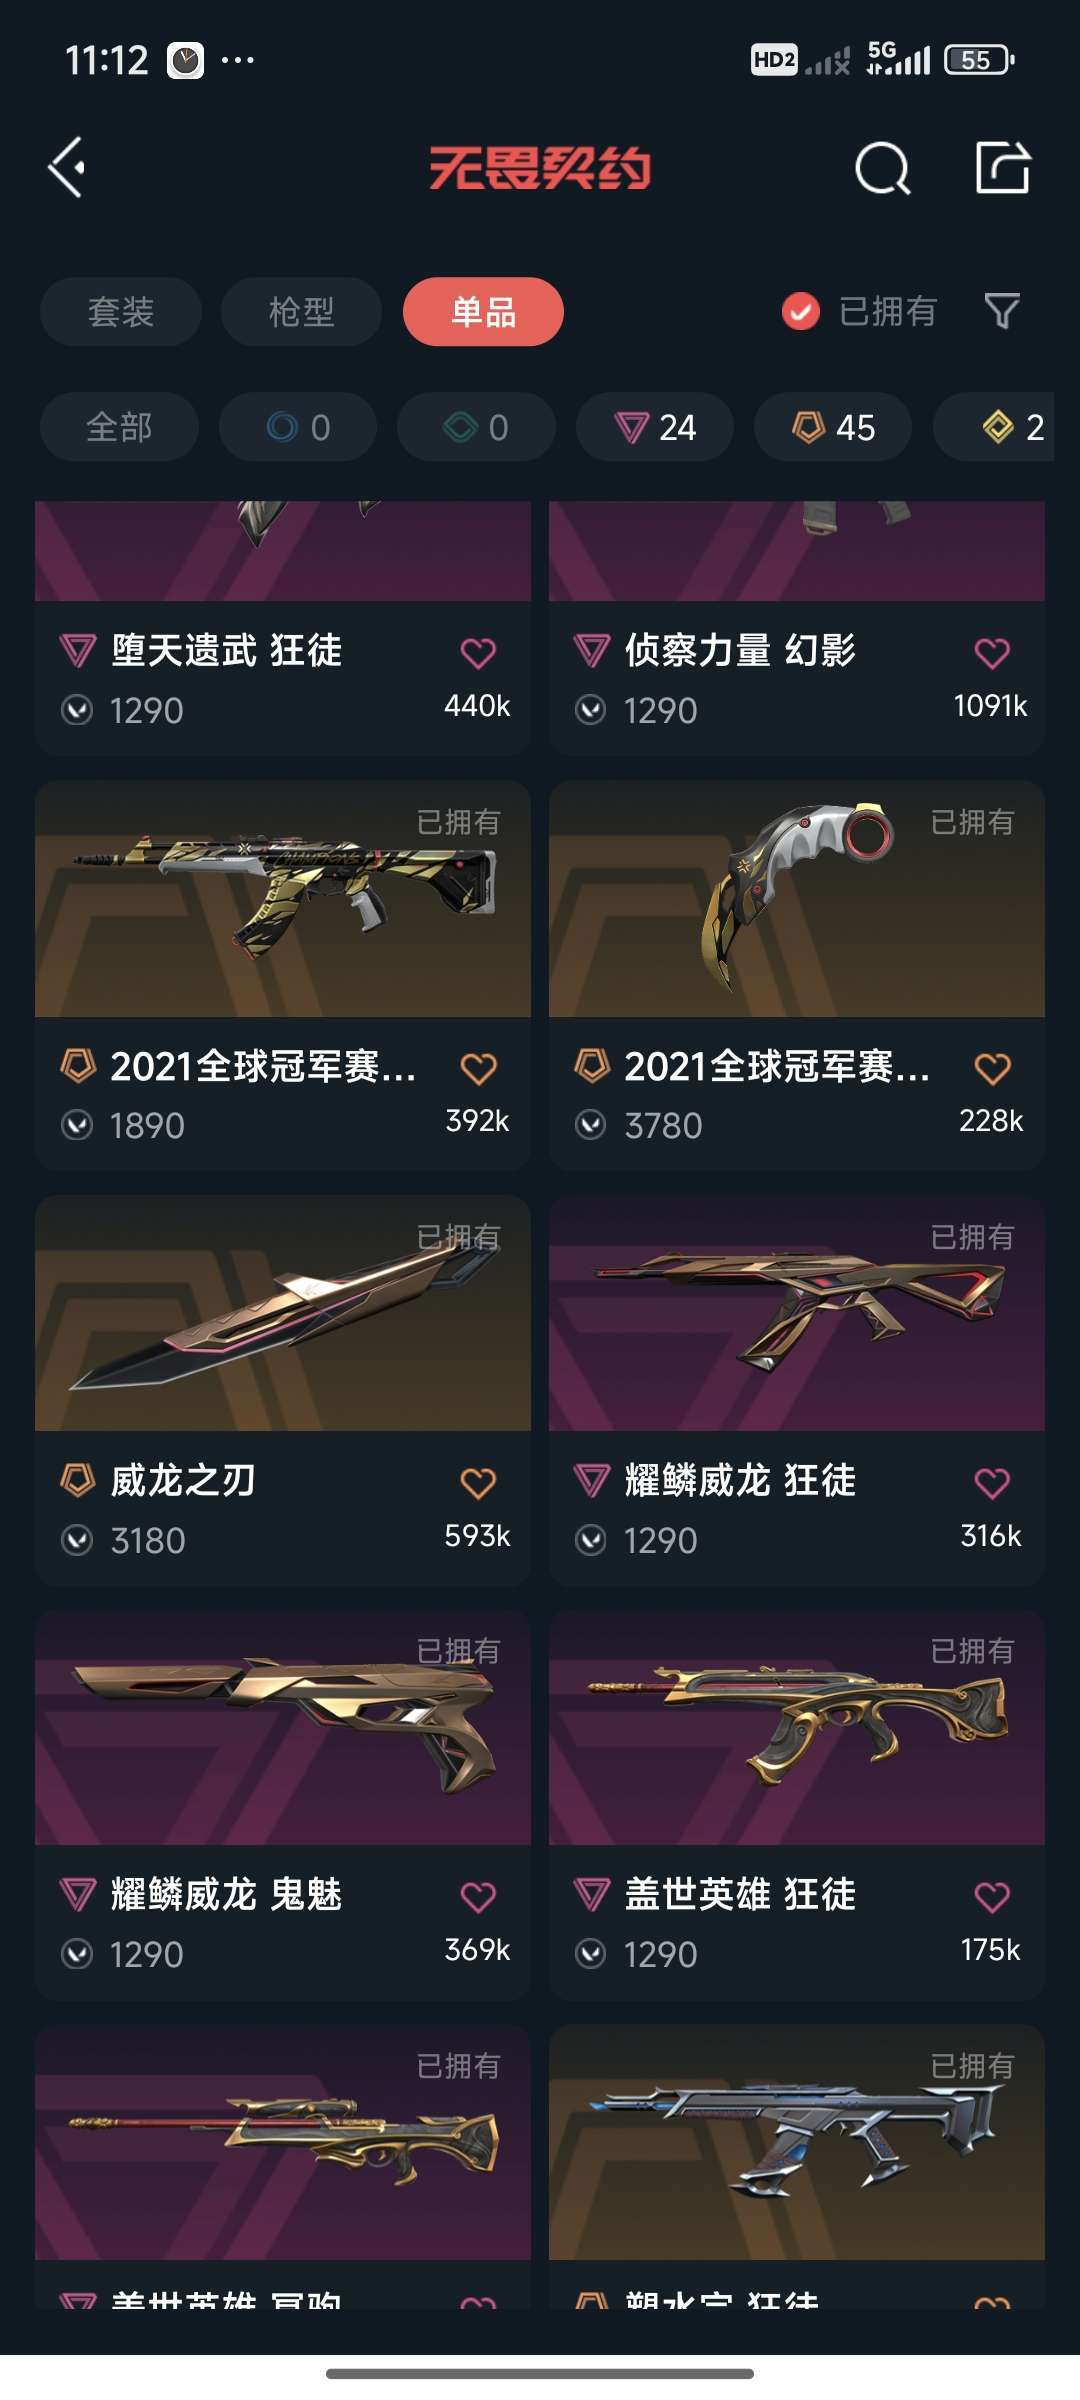Tap heart icon for 耀鳞威龙 鬼魅

tap(478, 1897)
